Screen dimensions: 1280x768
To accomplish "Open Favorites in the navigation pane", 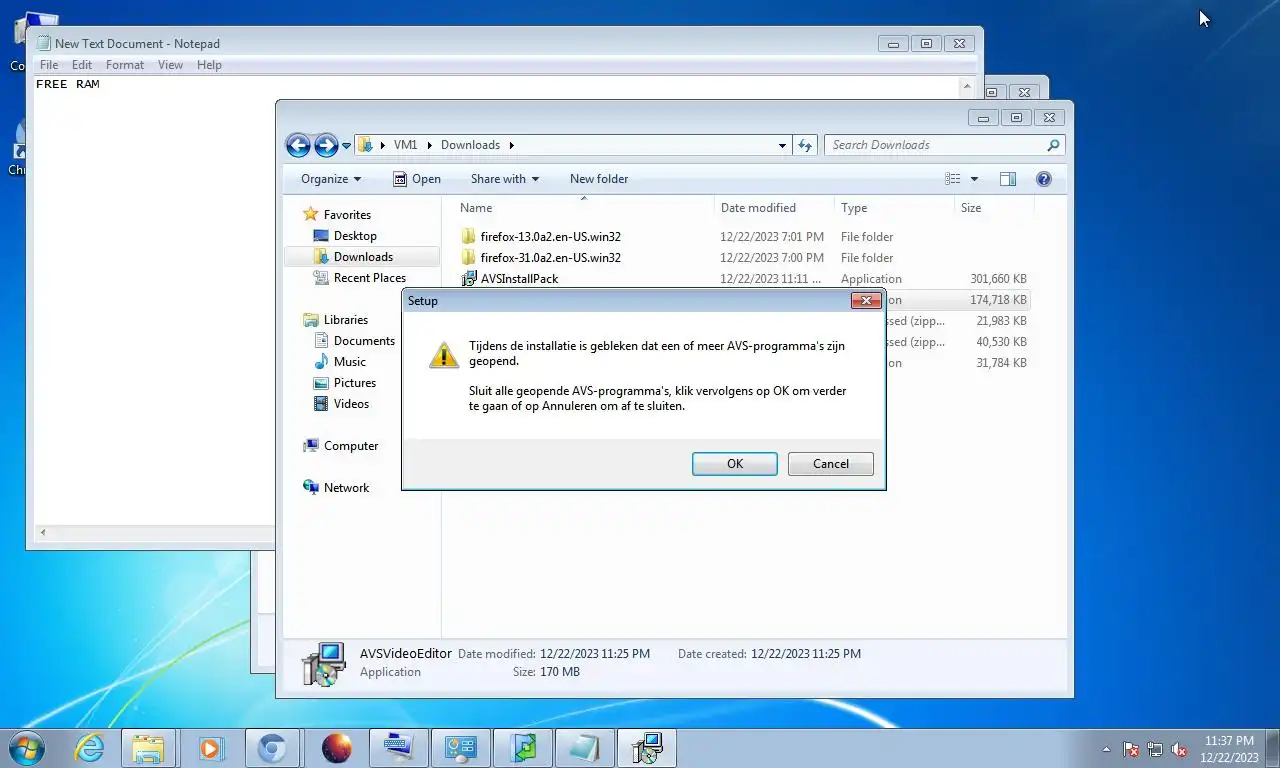I will tap(347, 215).
